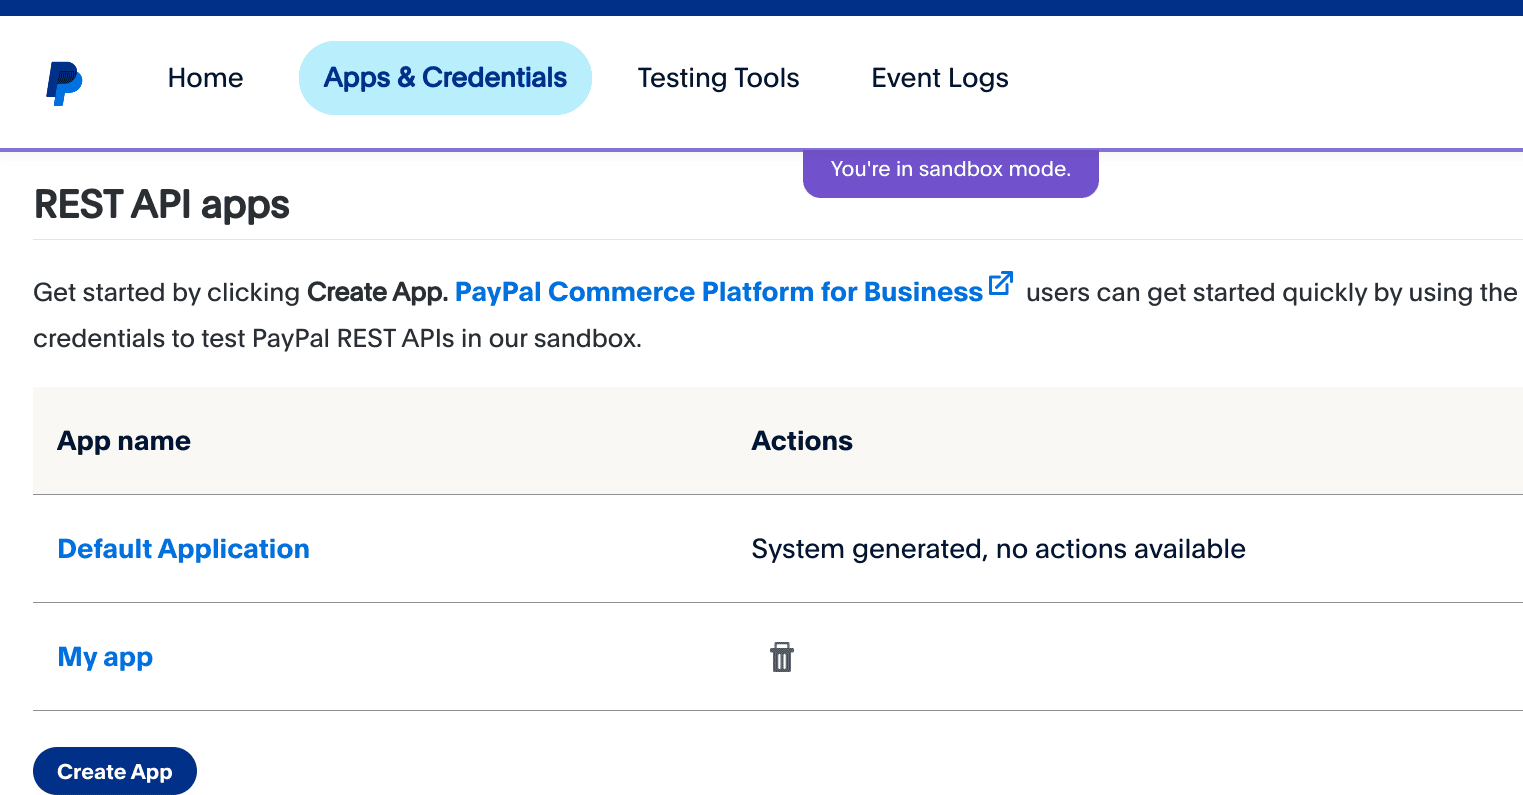Image resolution: width=1523 pixels, height=795 pixels.
Task: Open the external link icon beside Business
Action: pyautogui.click(x=1001, y=283)
